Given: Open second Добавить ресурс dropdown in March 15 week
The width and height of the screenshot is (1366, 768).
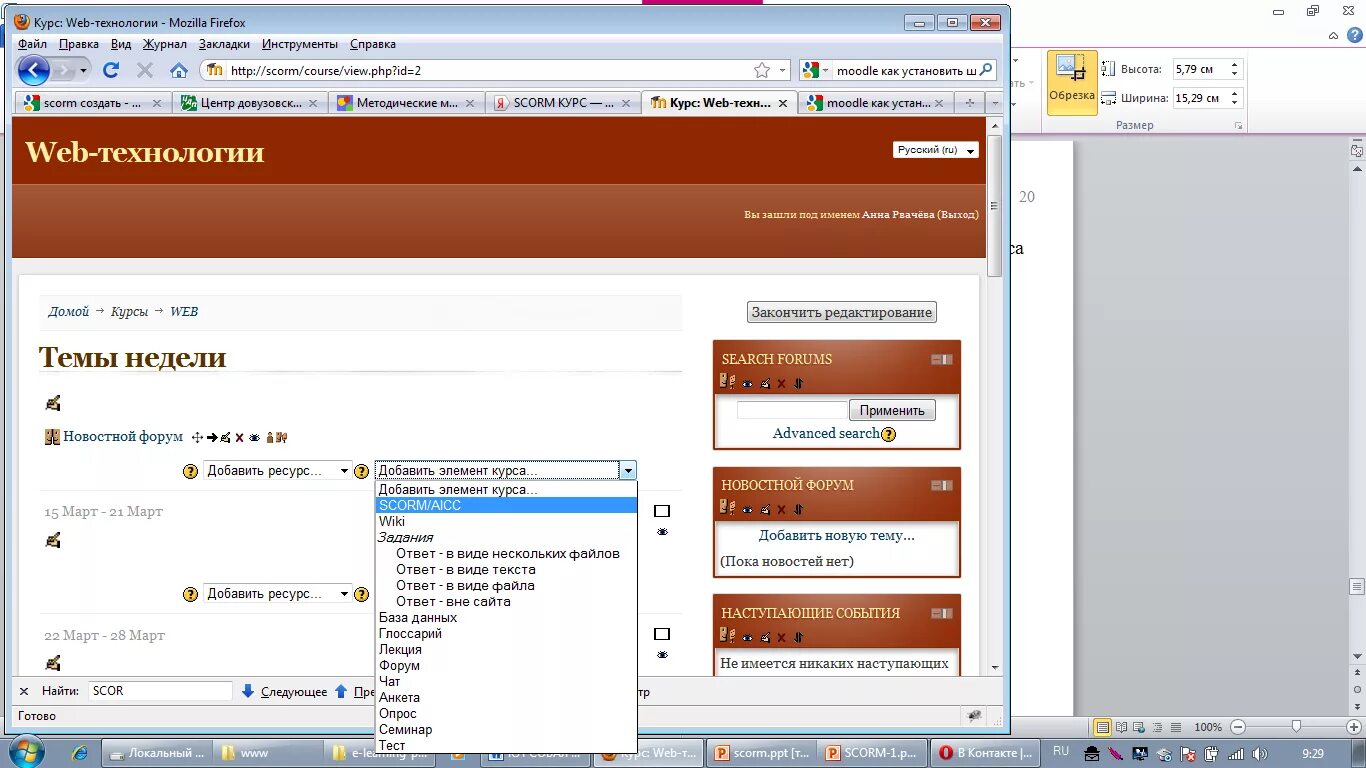Looking at the screenshot, I should [x=278, y=594].
